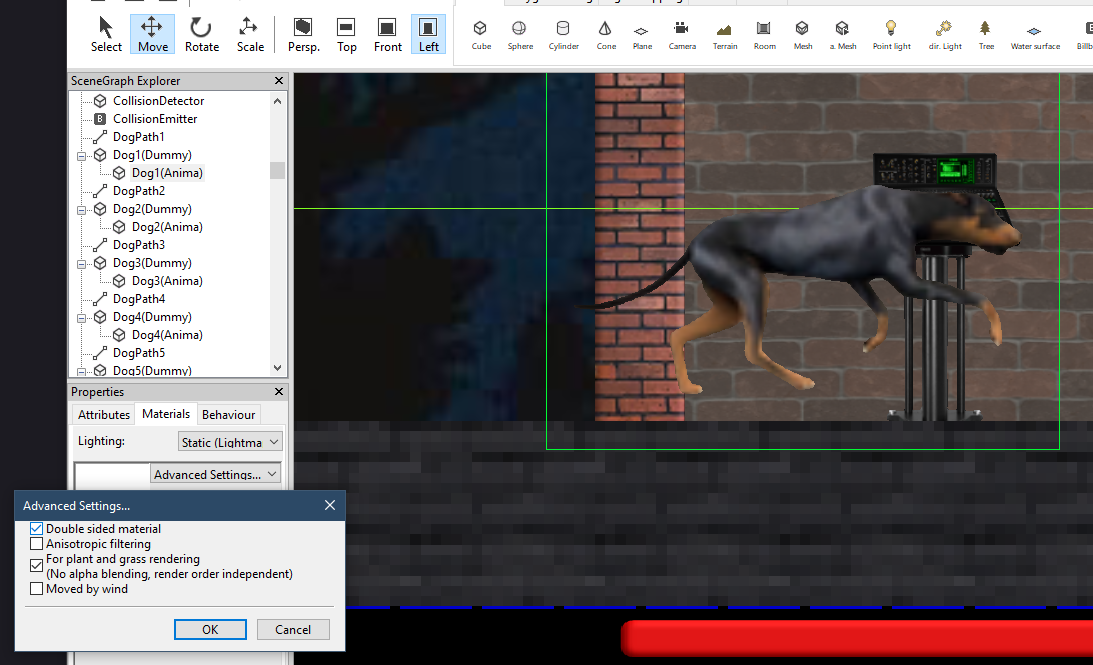Add a Room object
Image resolution: width=1093 pixels, height=665 pixels.
(764, 35)
